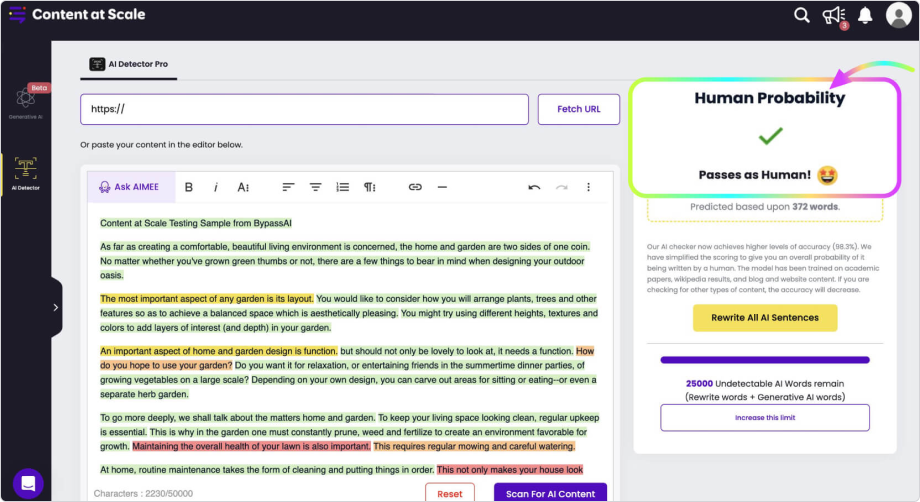
Task: Click Rewrite All AI Sentences
Action: point(765,318)
